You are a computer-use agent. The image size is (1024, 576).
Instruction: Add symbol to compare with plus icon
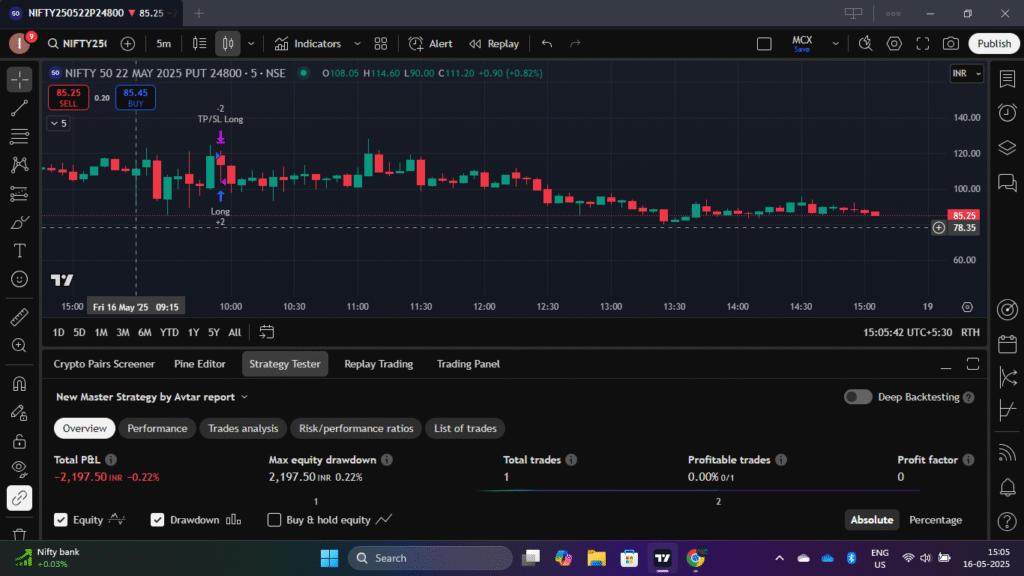pos(128,44)
